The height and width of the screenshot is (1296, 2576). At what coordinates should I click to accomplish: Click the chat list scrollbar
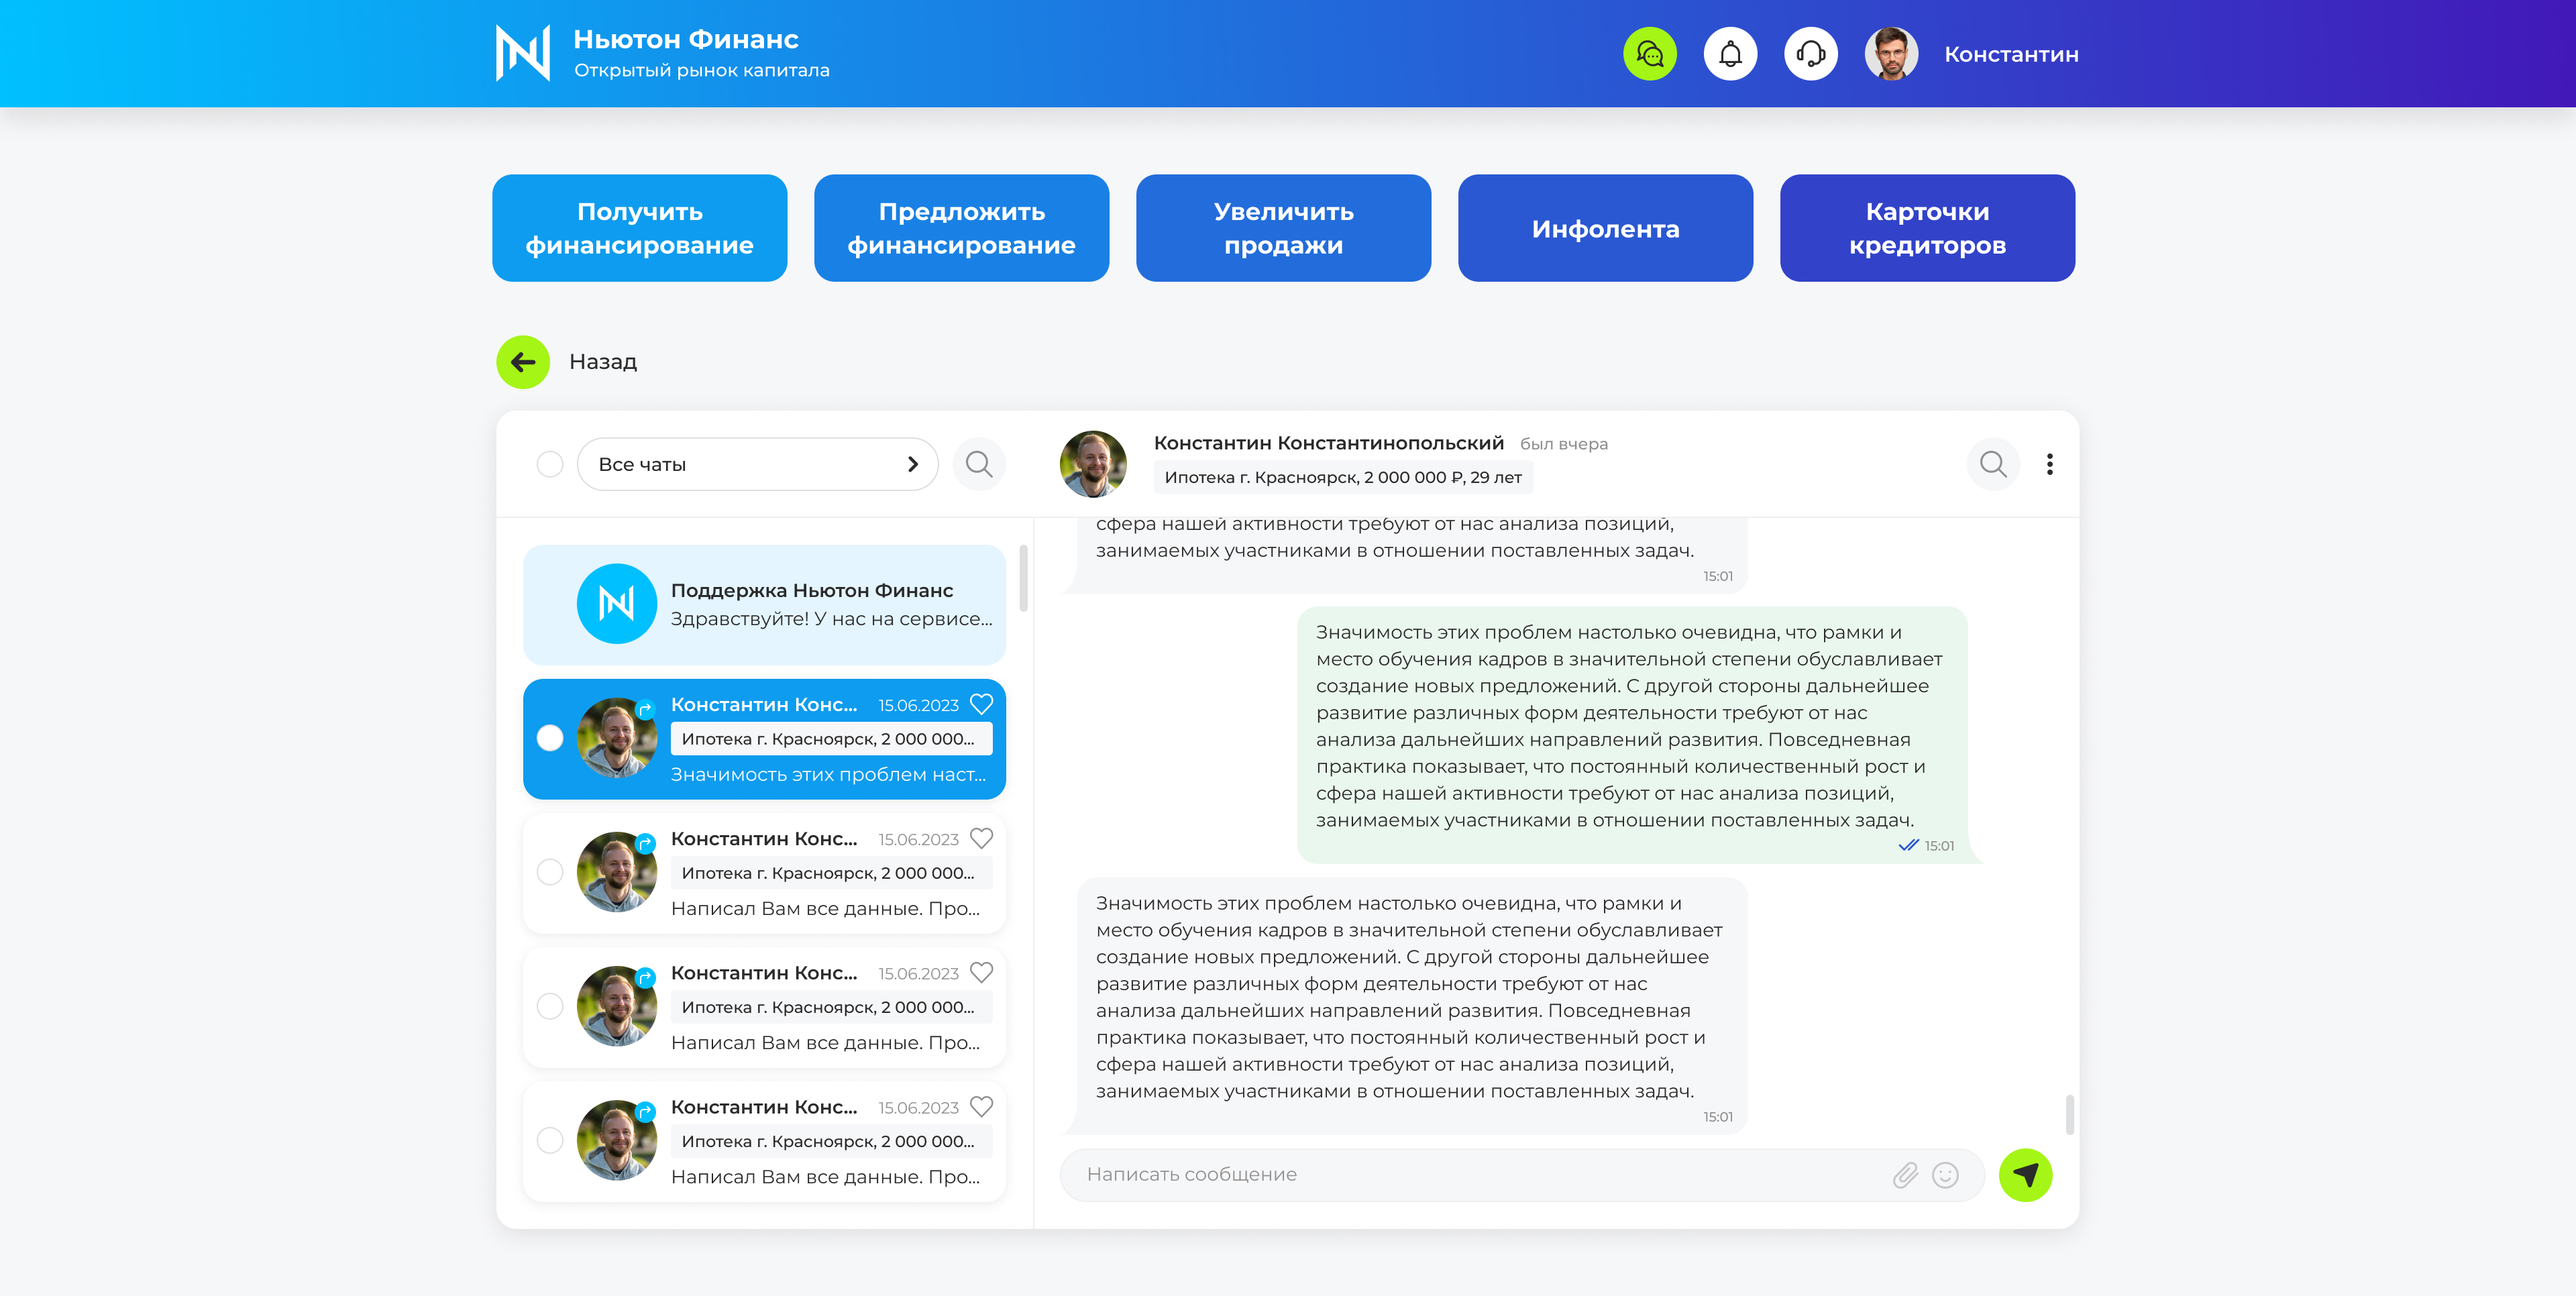pos(1023,577)
